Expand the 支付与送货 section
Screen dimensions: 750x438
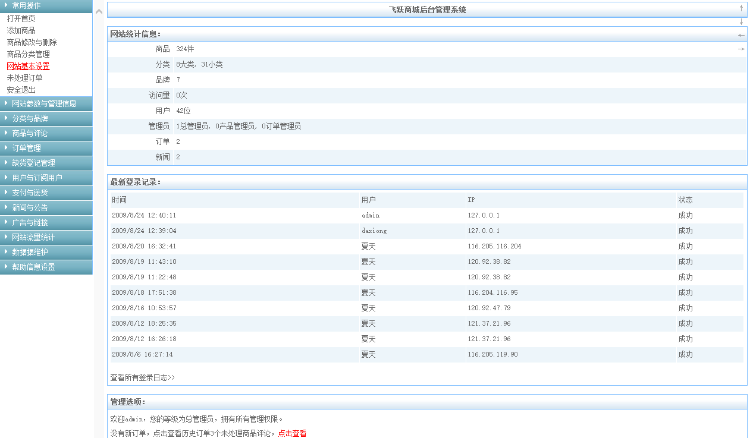tap(46, 193)
